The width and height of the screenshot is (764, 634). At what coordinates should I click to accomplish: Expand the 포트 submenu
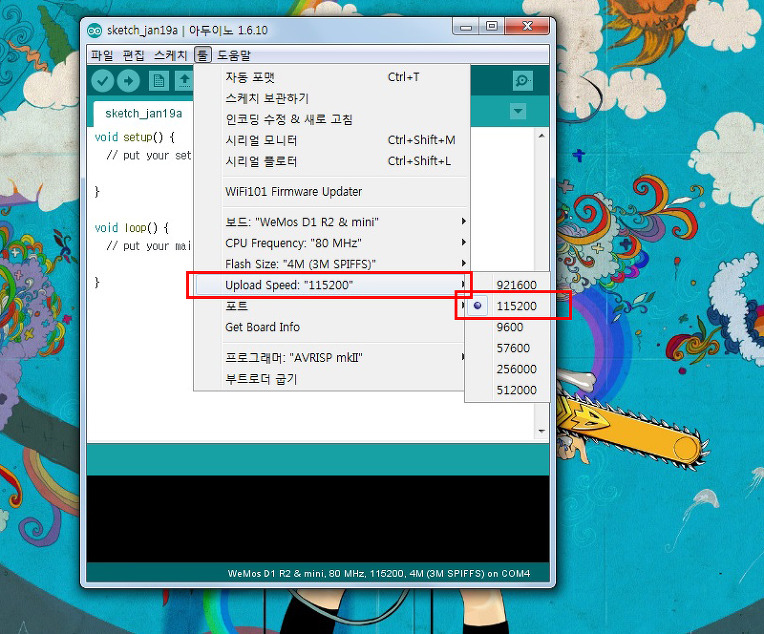point(332,306)
